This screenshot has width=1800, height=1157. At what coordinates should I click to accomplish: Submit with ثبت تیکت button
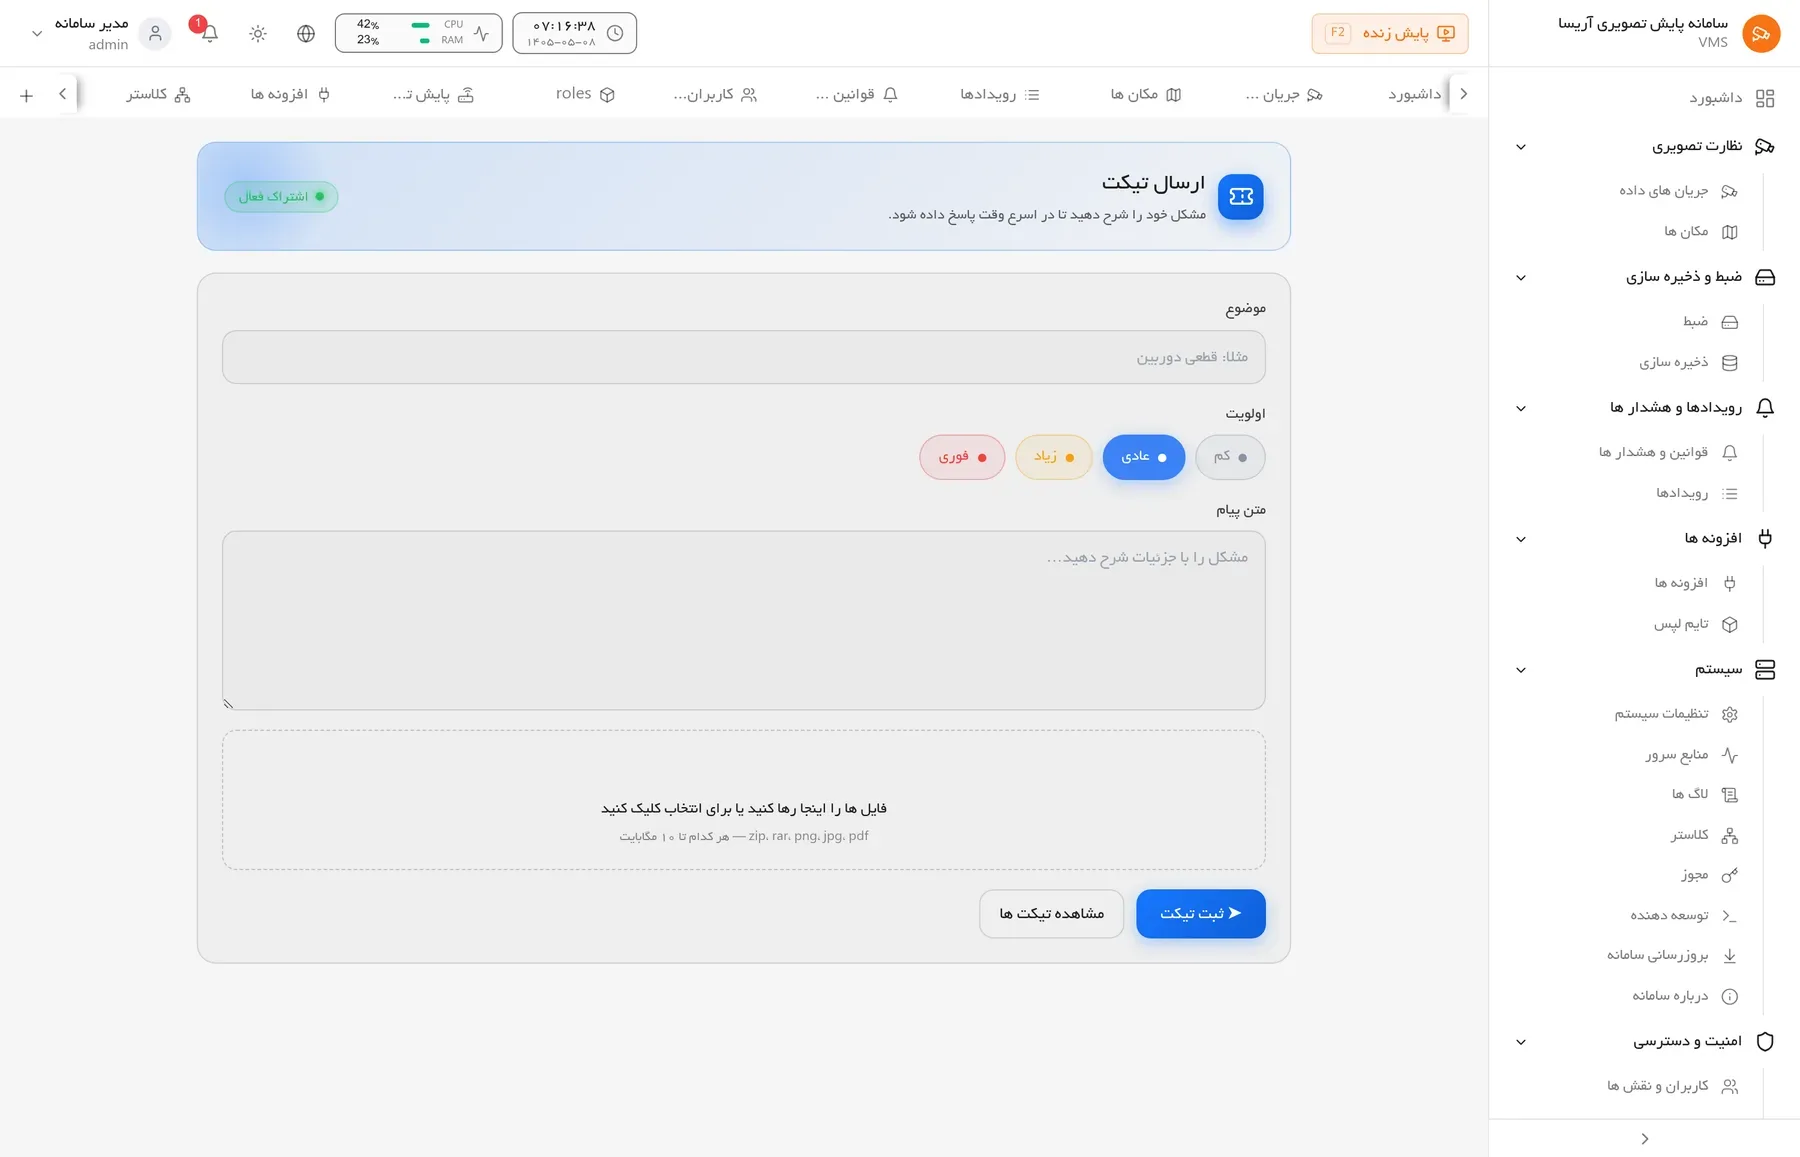click(1201, 914)
